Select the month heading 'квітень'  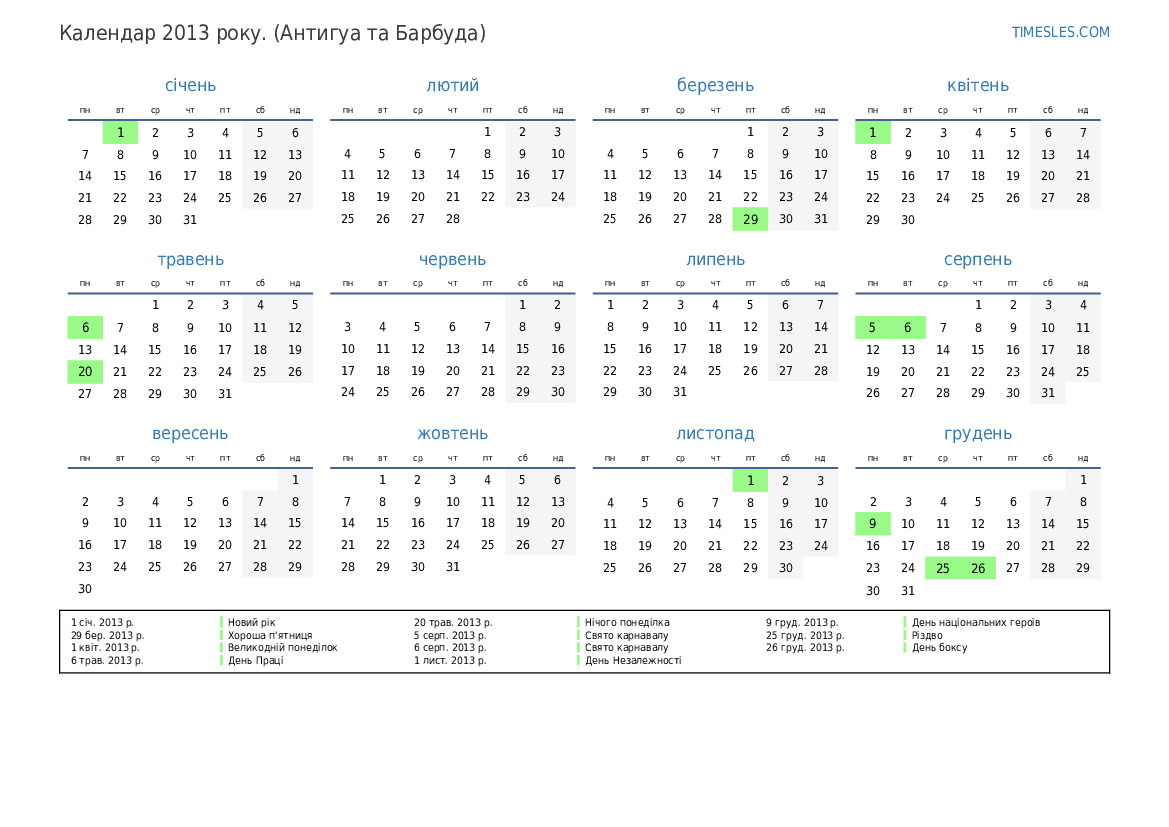pyautogui.click(x=977, y=85)
